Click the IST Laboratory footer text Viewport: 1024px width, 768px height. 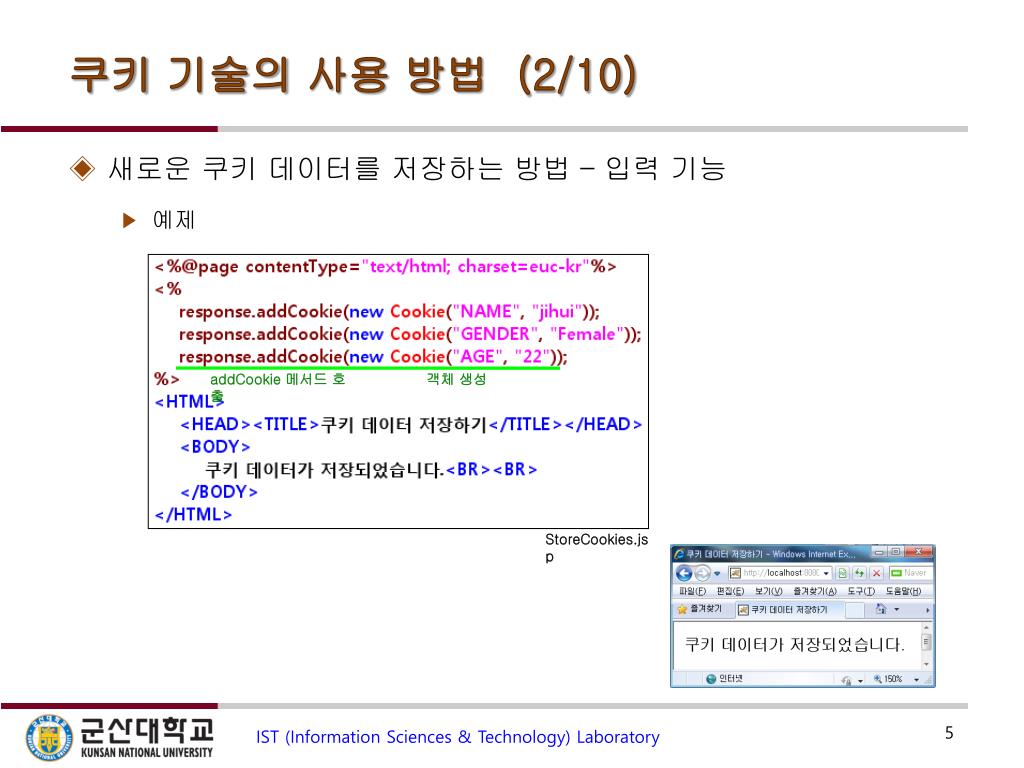click(458, 737)
